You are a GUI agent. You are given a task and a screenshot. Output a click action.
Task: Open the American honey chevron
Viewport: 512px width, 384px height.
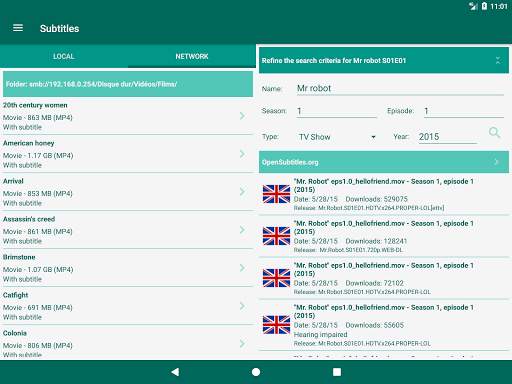point(242,154)
